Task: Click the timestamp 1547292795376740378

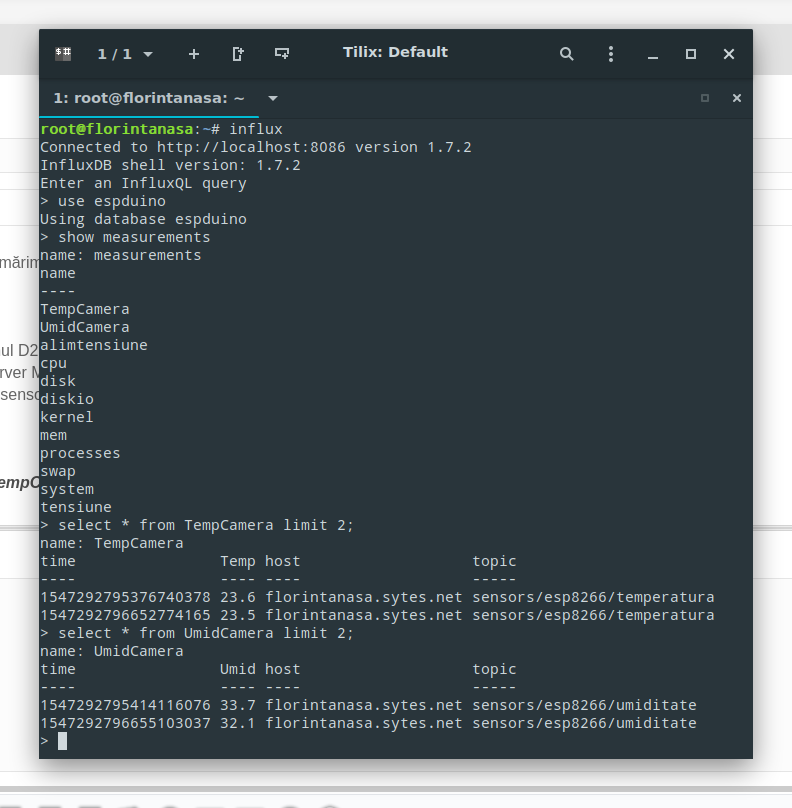Action: point(125,597)
